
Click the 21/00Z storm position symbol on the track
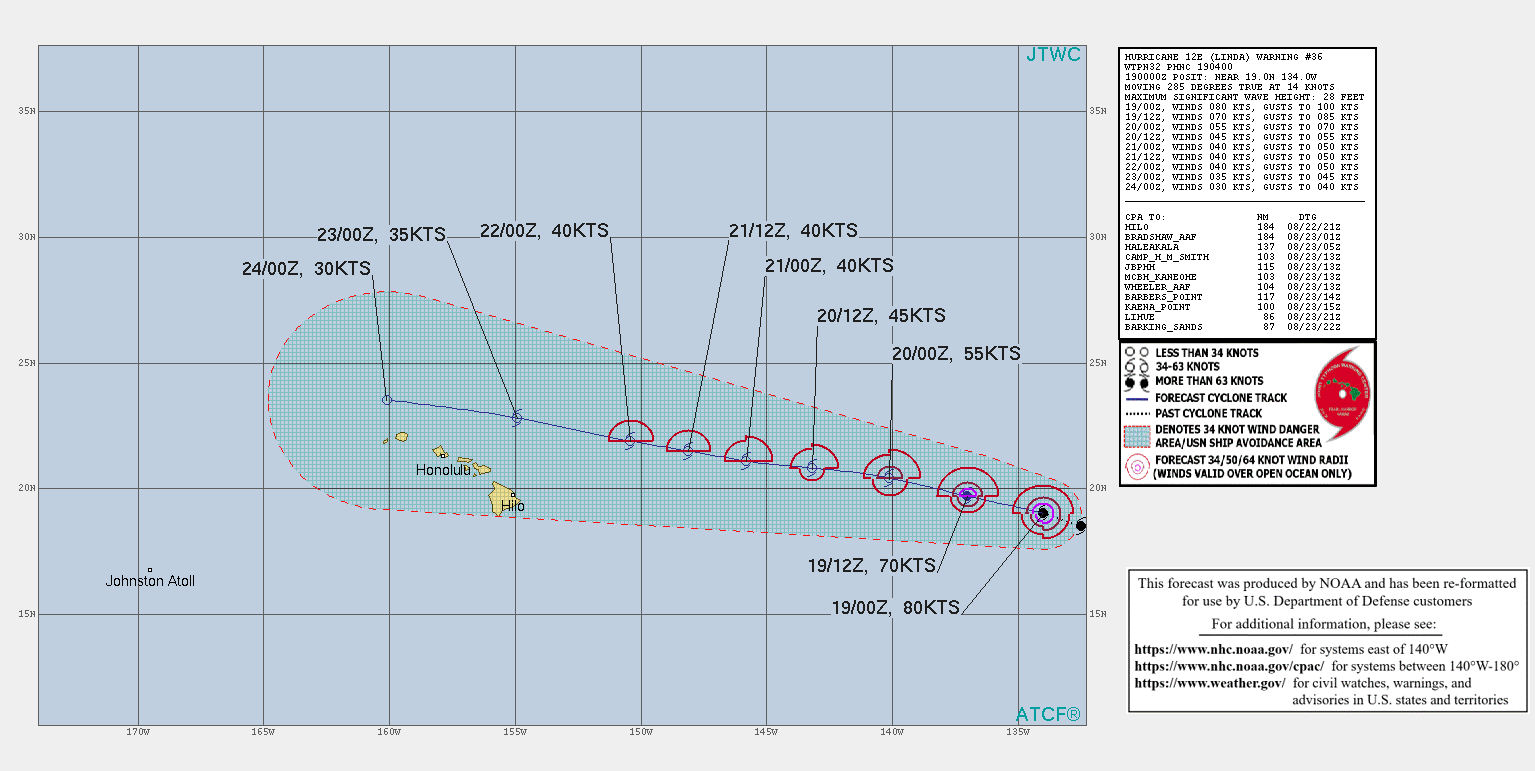pos(746,460)
